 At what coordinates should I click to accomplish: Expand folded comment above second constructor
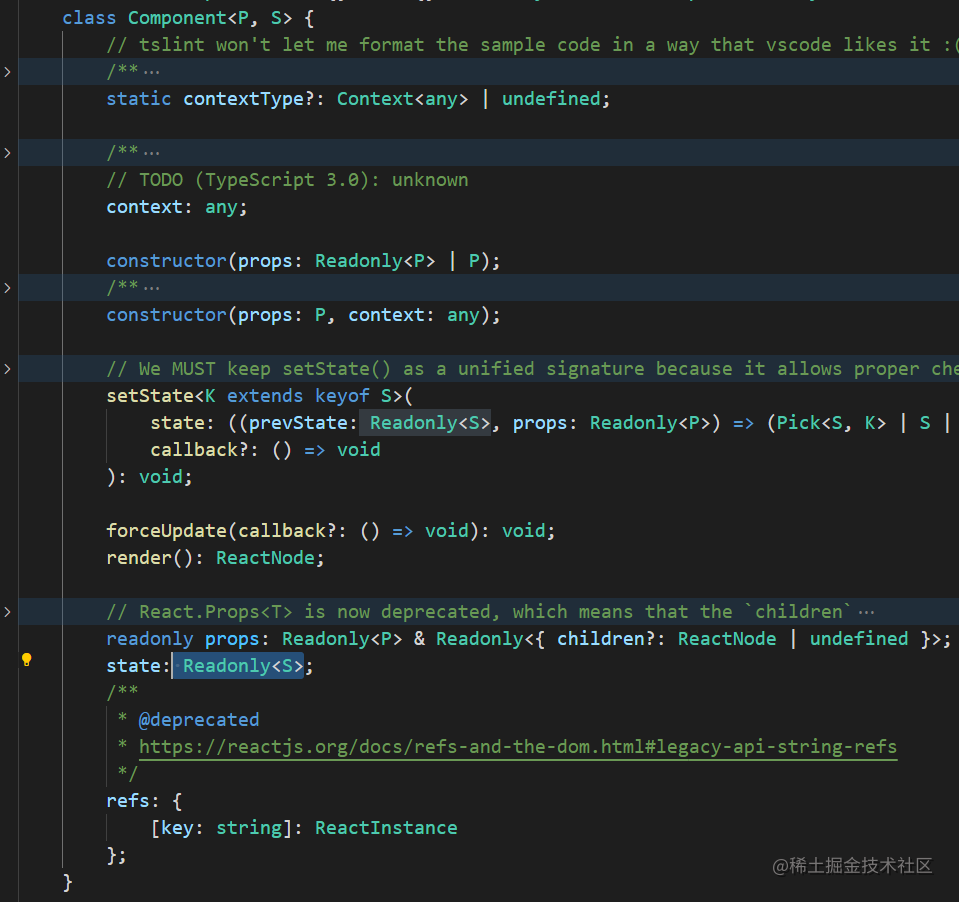7,288
